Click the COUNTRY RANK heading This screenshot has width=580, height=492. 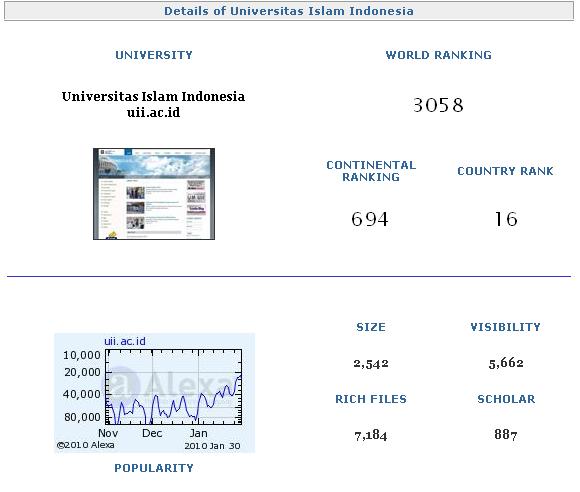(505, 171)
